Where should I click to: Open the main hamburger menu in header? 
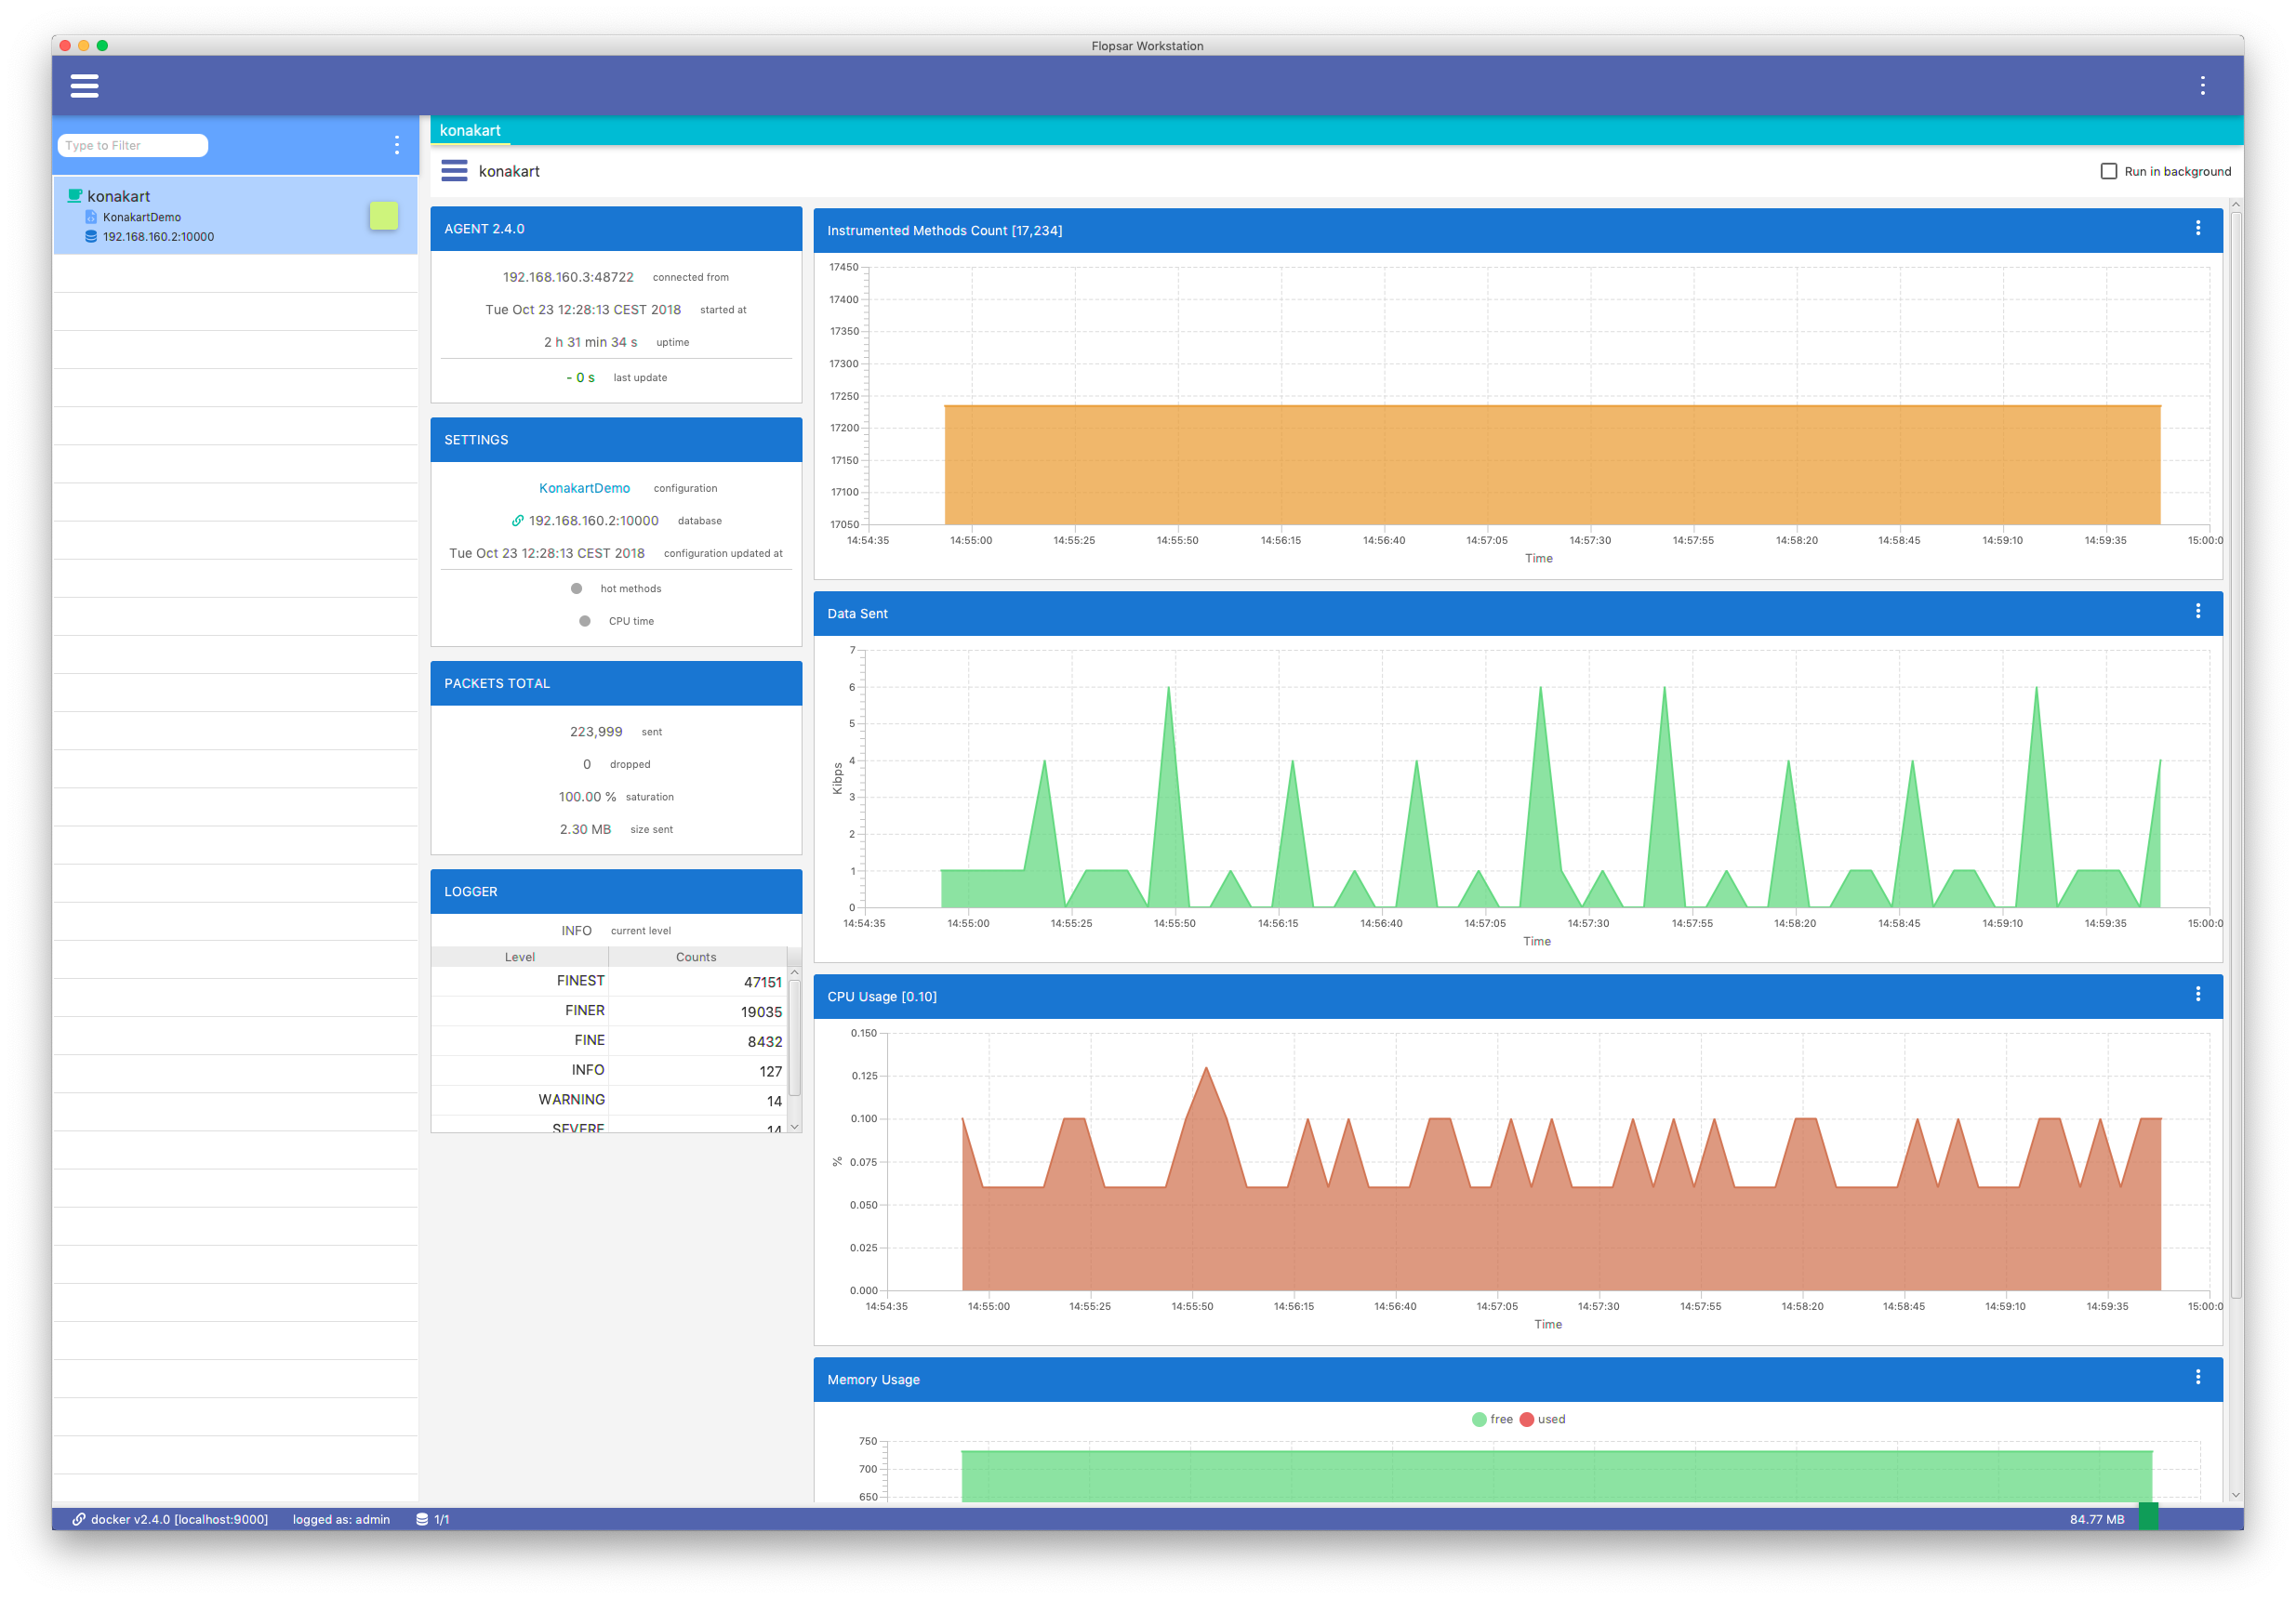85,86
